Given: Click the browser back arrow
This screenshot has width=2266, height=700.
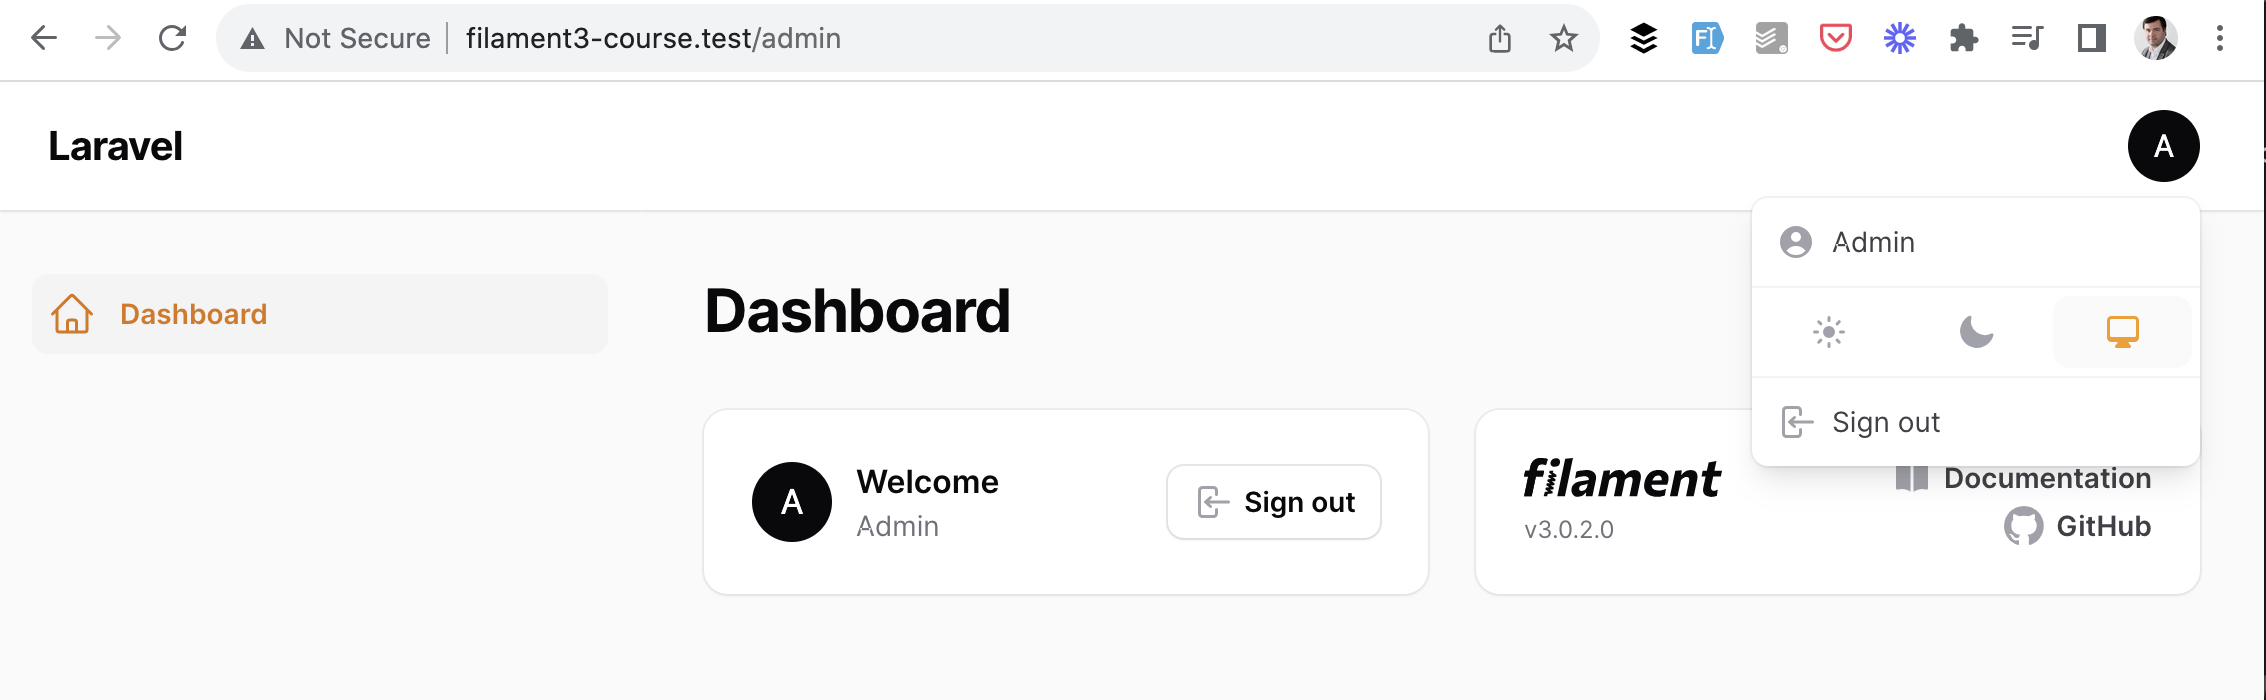Looking at the screenshot, I should point(44,38).
